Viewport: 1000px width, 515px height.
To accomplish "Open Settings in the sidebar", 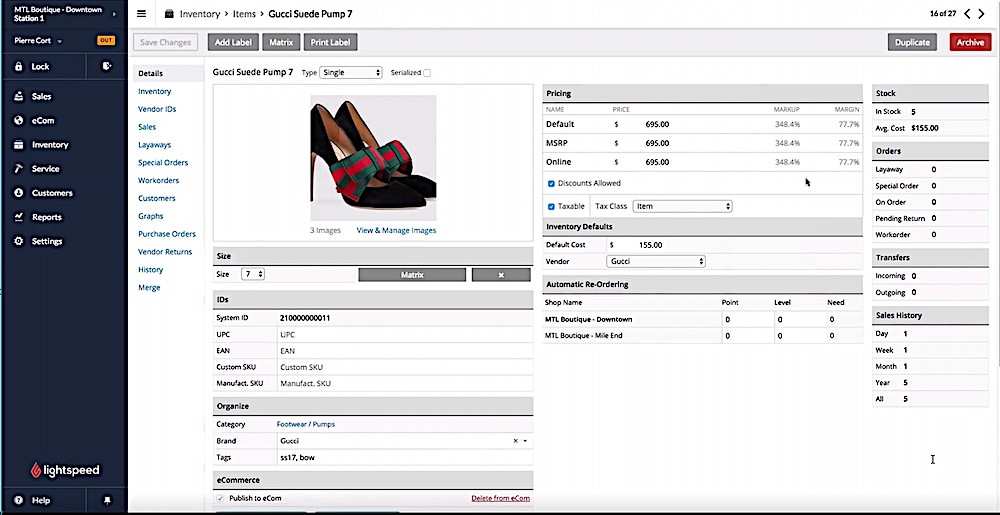I will click(47, 242).
